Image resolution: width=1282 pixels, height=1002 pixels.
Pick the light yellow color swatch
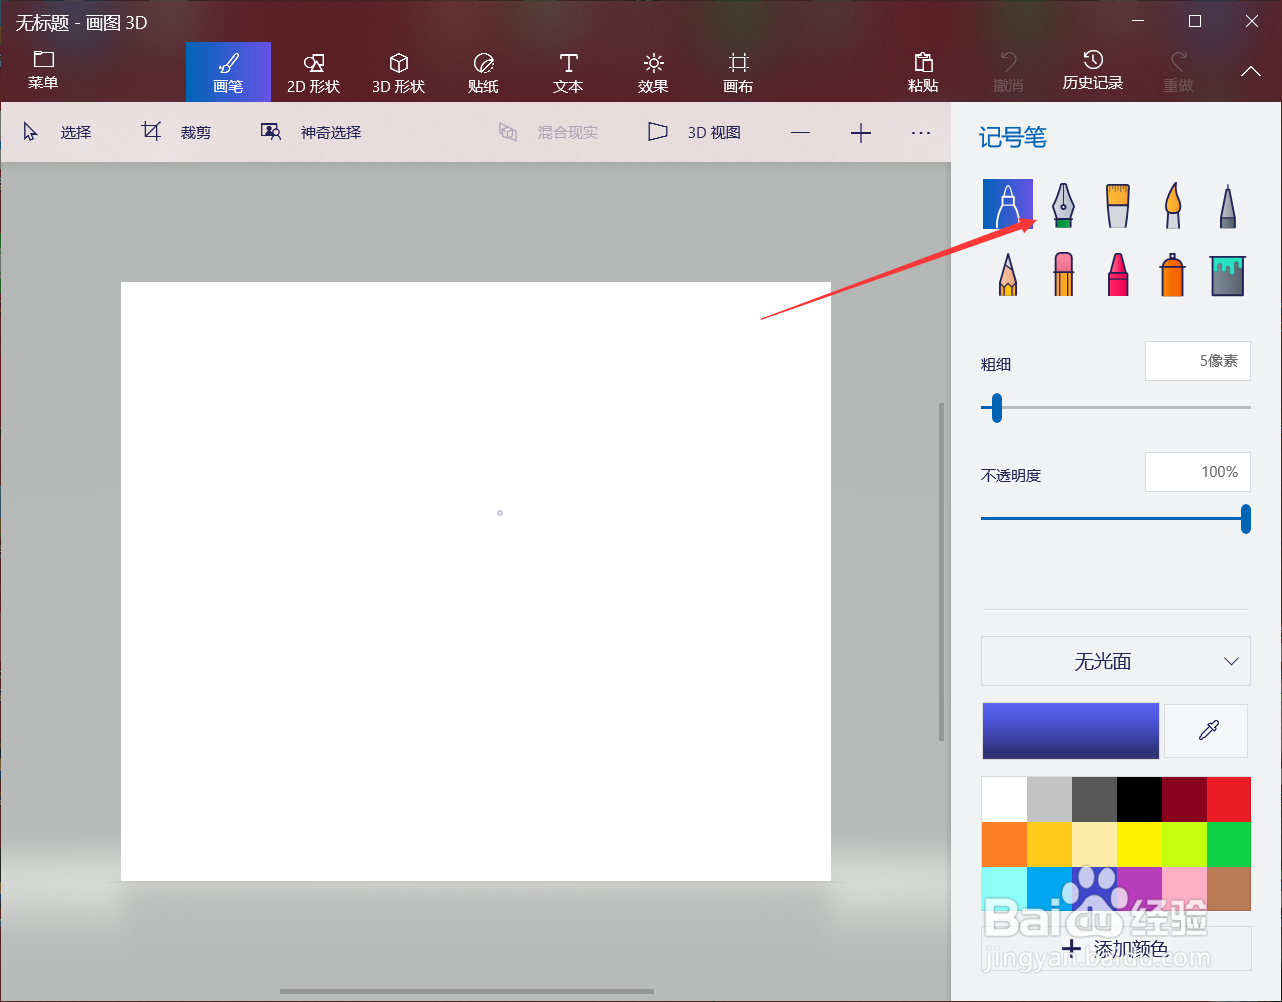coord(1094,844)
